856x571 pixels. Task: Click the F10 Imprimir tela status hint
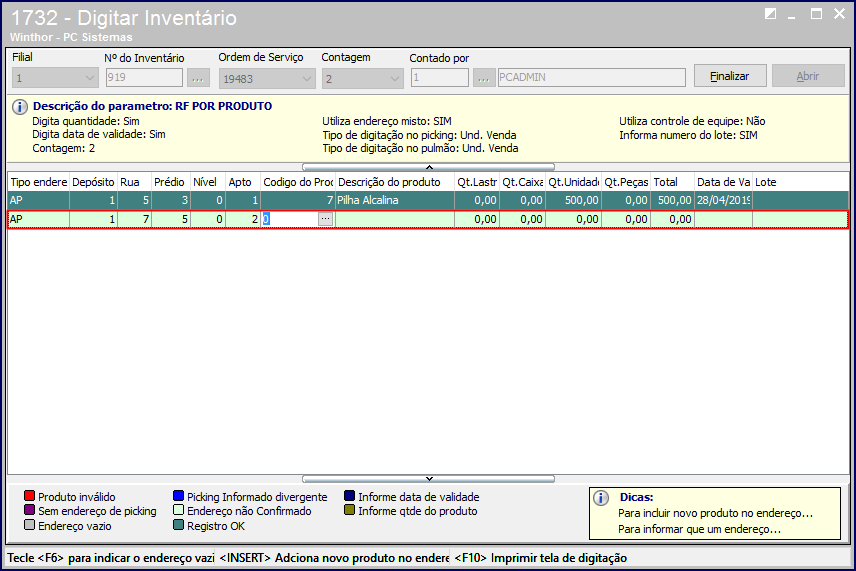540,558
